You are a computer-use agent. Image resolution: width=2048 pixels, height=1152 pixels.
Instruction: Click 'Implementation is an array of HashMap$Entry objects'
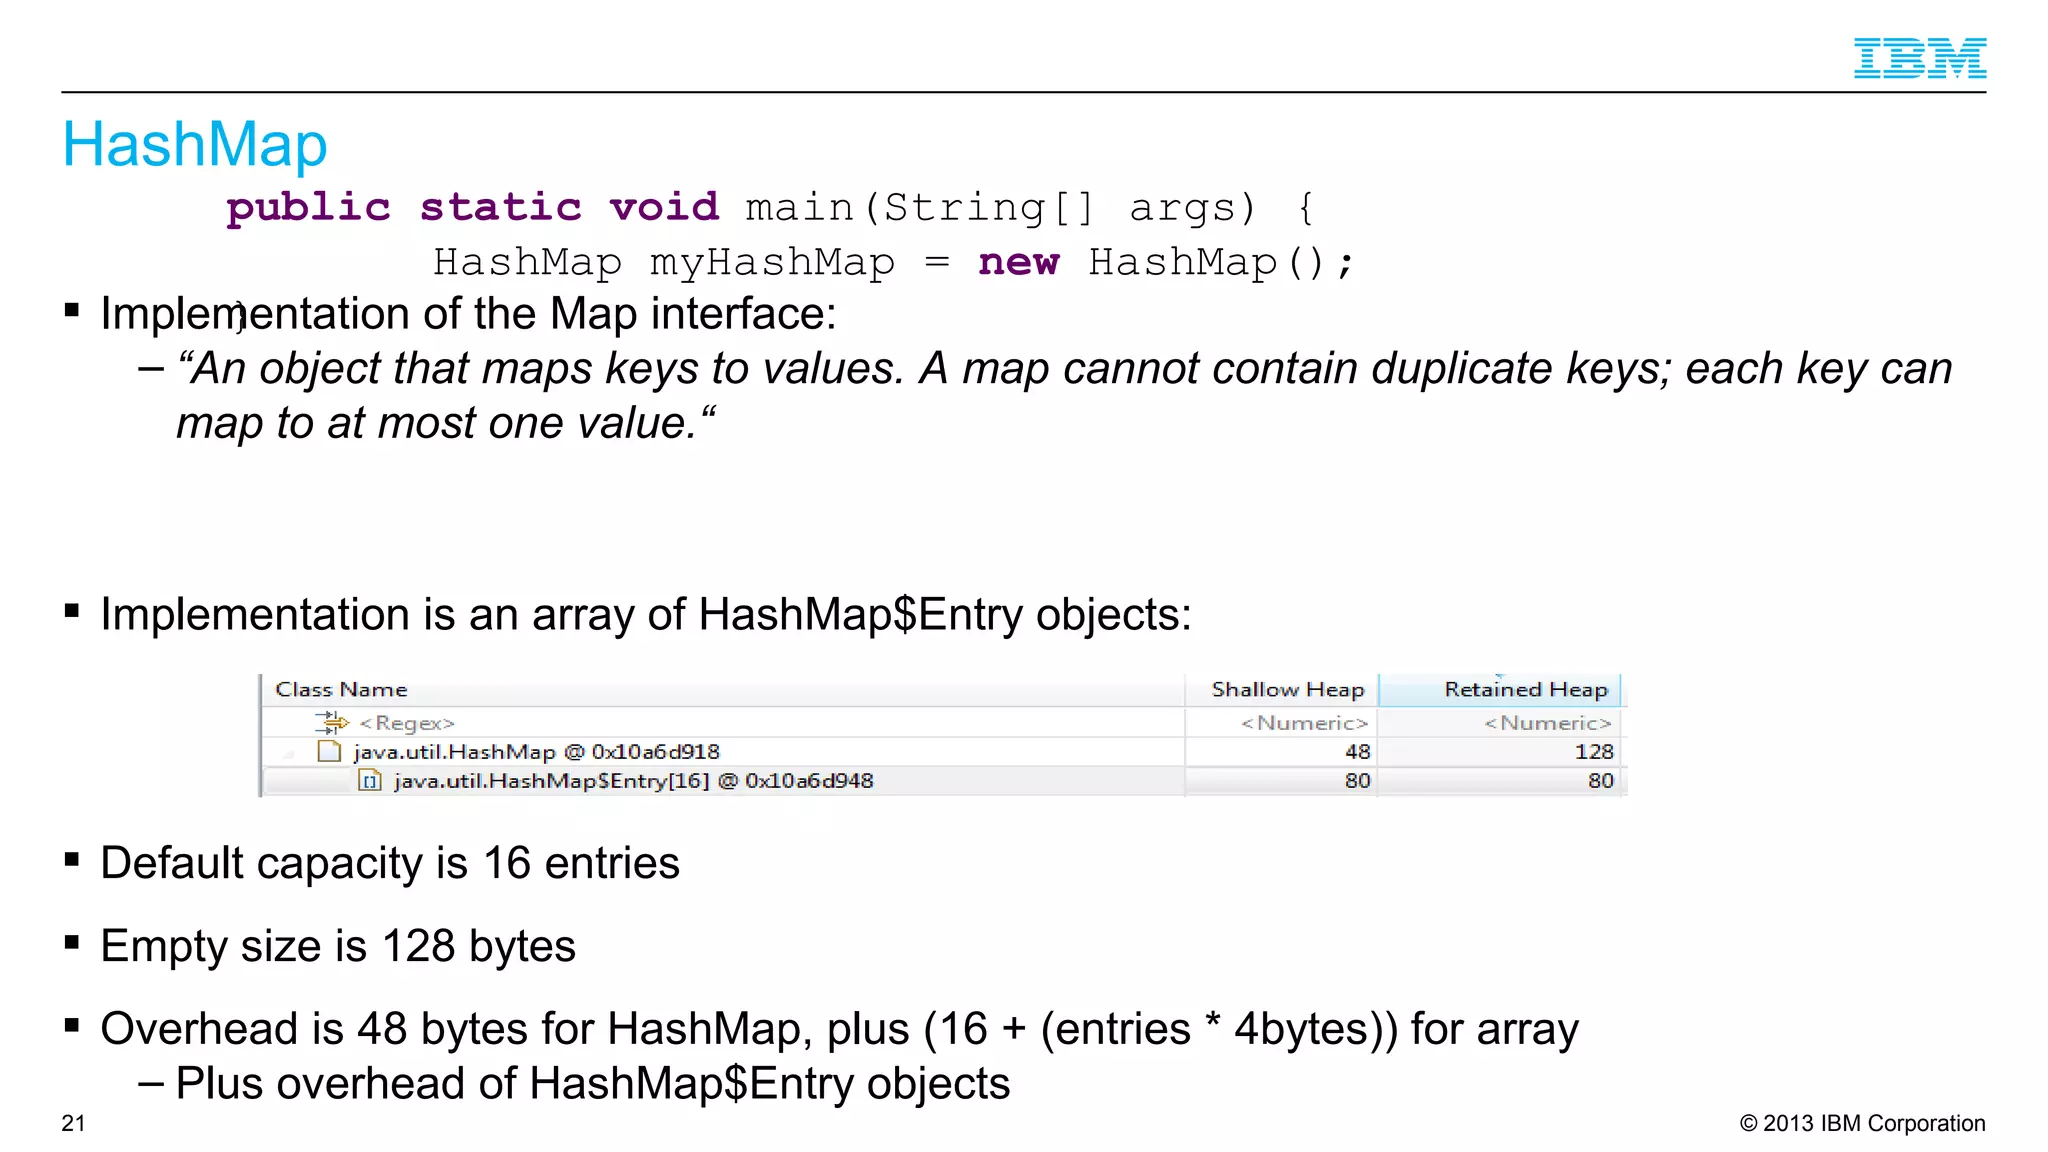[x=645, y=614]
